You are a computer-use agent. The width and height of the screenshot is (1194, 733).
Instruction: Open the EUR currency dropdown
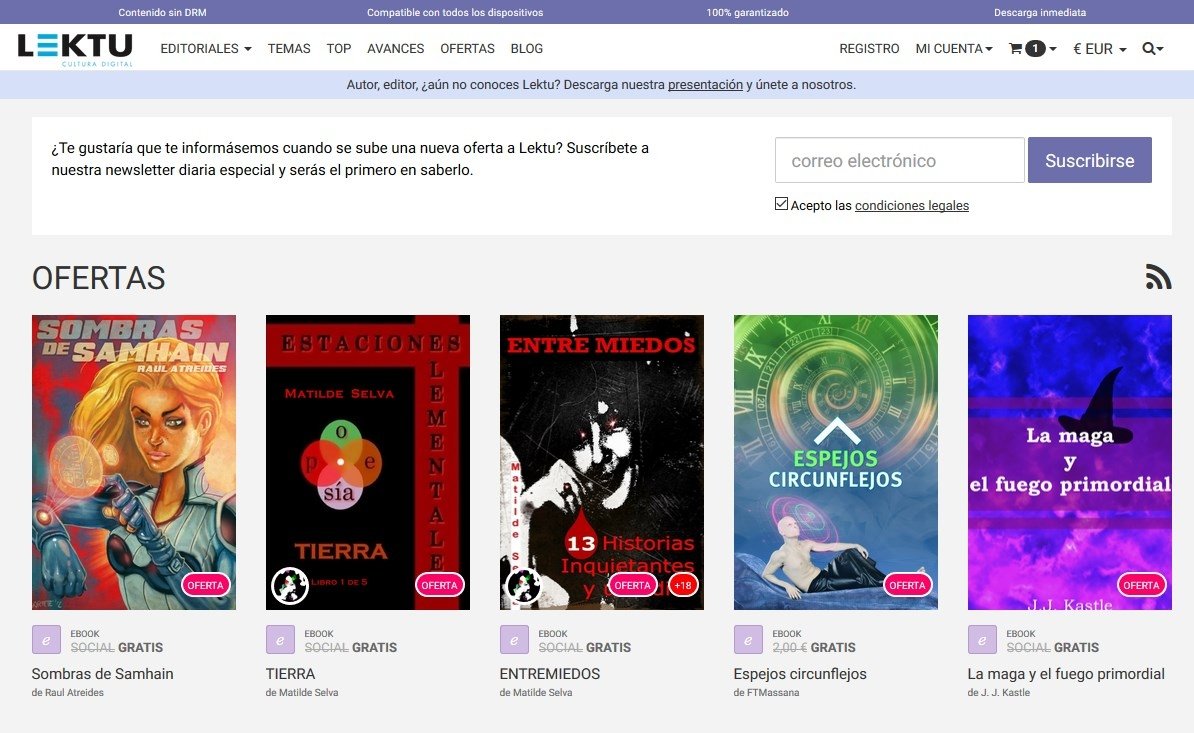click(1100, 49)
